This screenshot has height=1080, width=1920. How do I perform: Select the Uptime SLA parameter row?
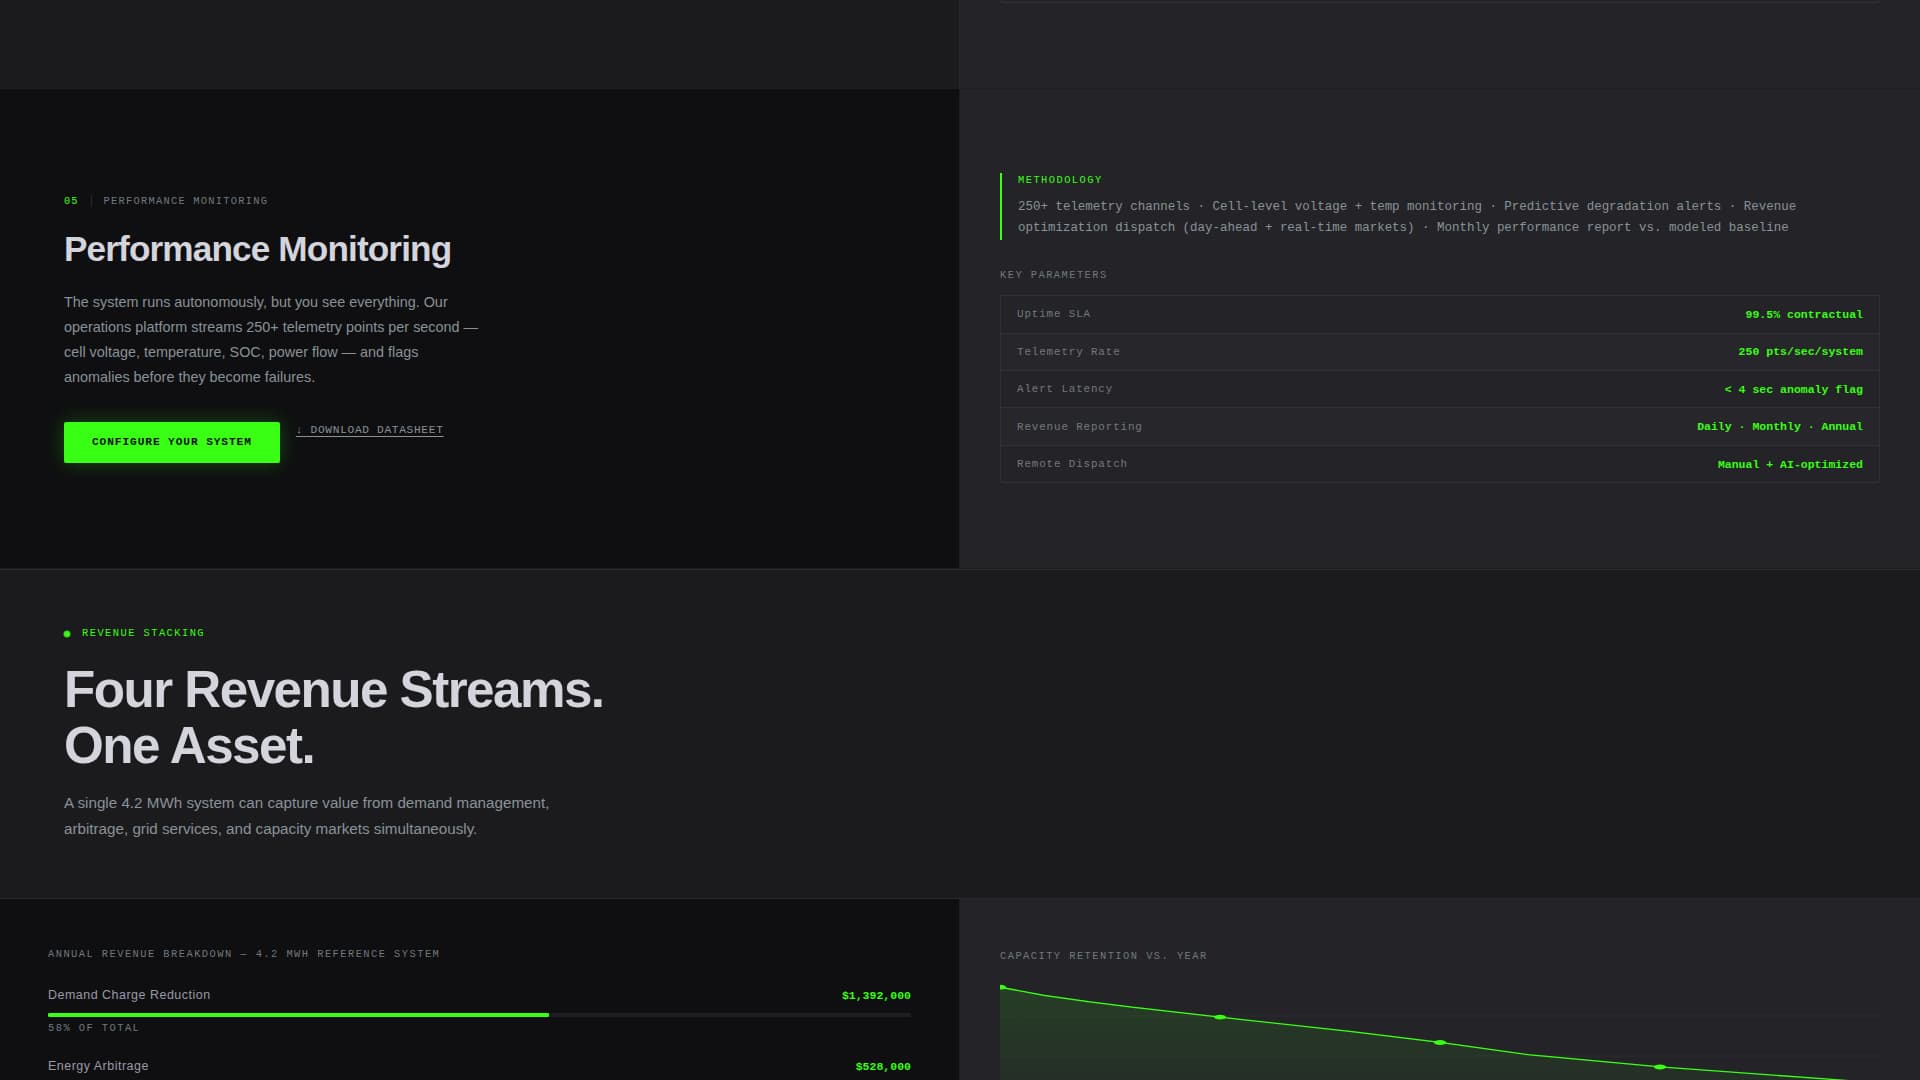point(1439,314)
